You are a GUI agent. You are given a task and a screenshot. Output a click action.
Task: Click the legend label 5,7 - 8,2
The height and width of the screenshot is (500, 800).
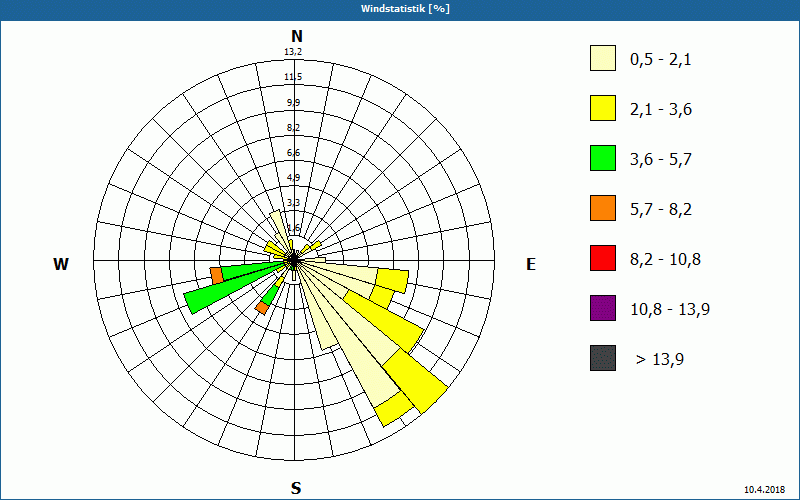click(661, 210)
